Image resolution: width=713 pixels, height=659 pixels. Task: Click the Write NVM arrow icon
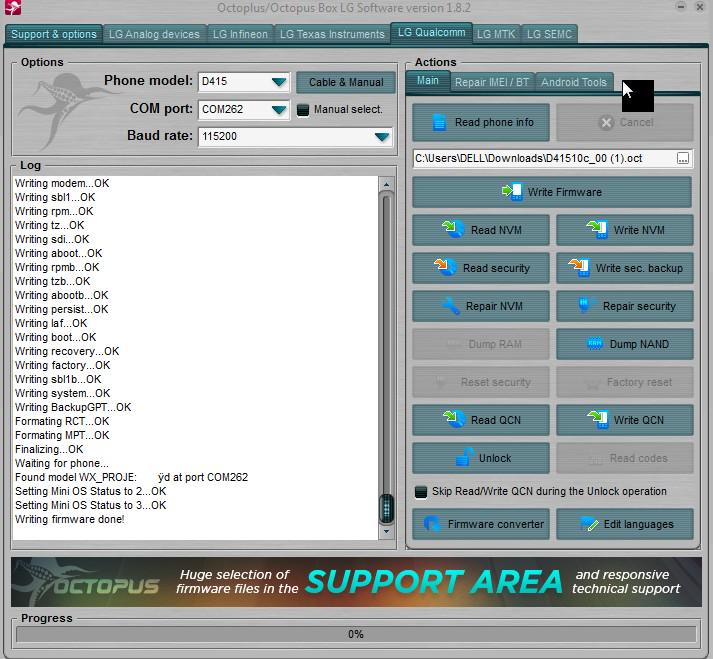pos(597,230)
